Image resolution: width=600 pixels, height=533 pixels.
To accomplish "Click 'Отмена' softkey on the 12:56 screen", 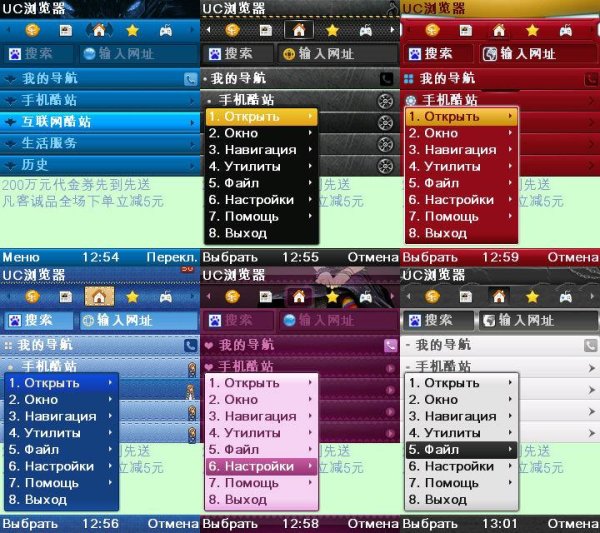I will point(173,524).
